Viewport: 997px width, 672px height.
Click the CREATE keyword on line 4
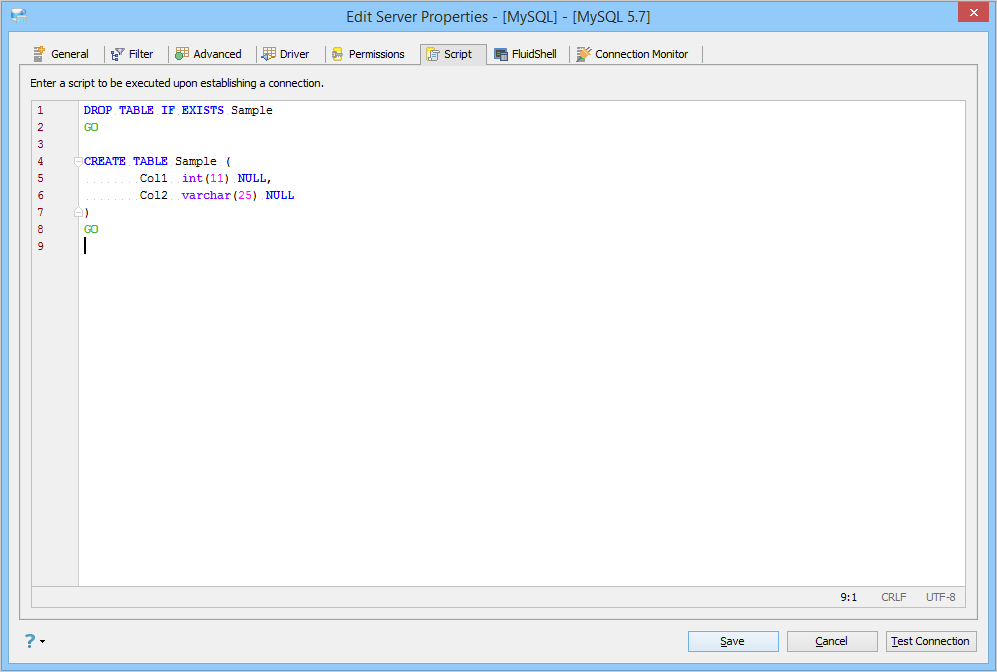point(105,161)
